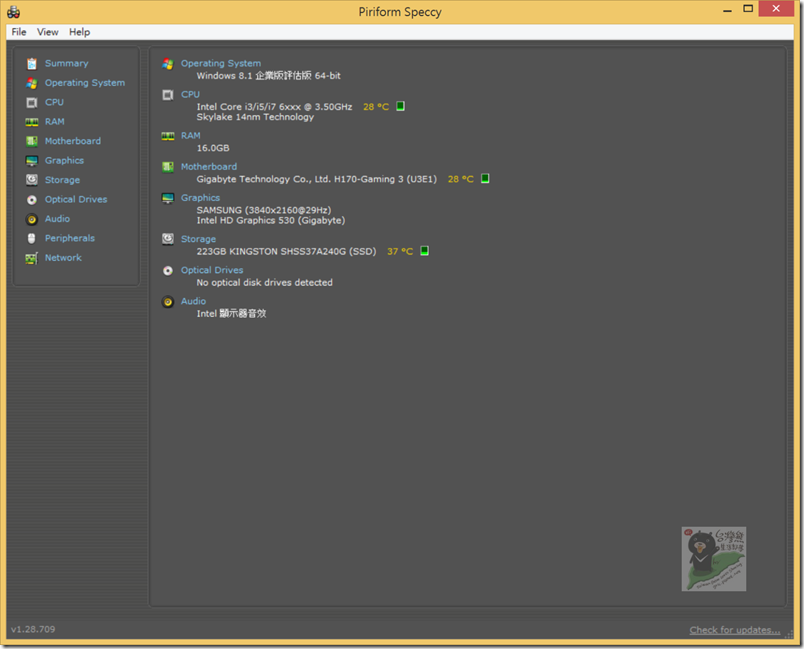The image size is (804, 649).
Task: Click the Peripherals mouse icon in sidebar
Action: tap(32, 238)
